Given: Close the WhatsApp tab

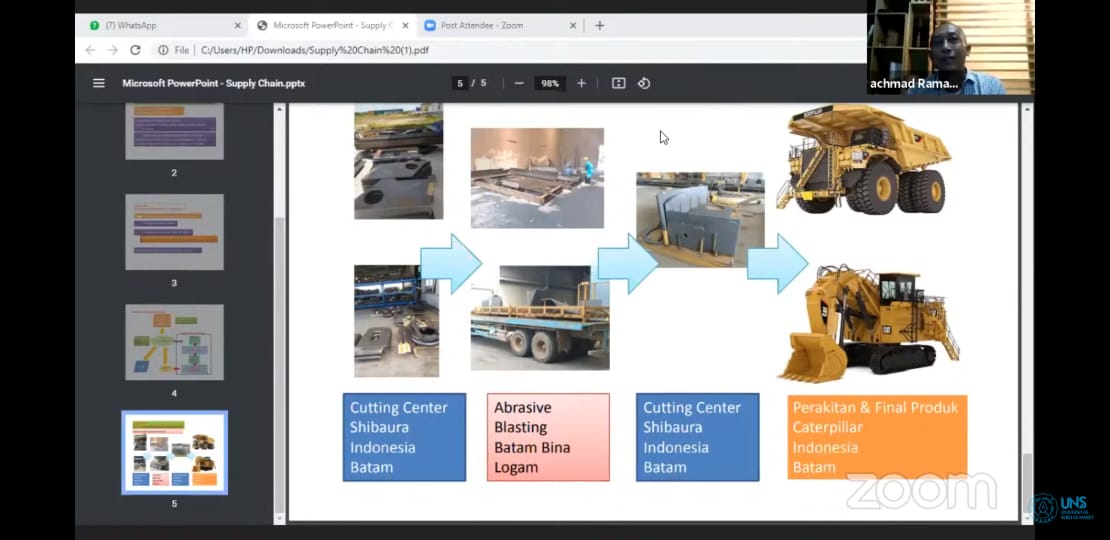Looking at the screenshot, I should [x=237, y=25].
